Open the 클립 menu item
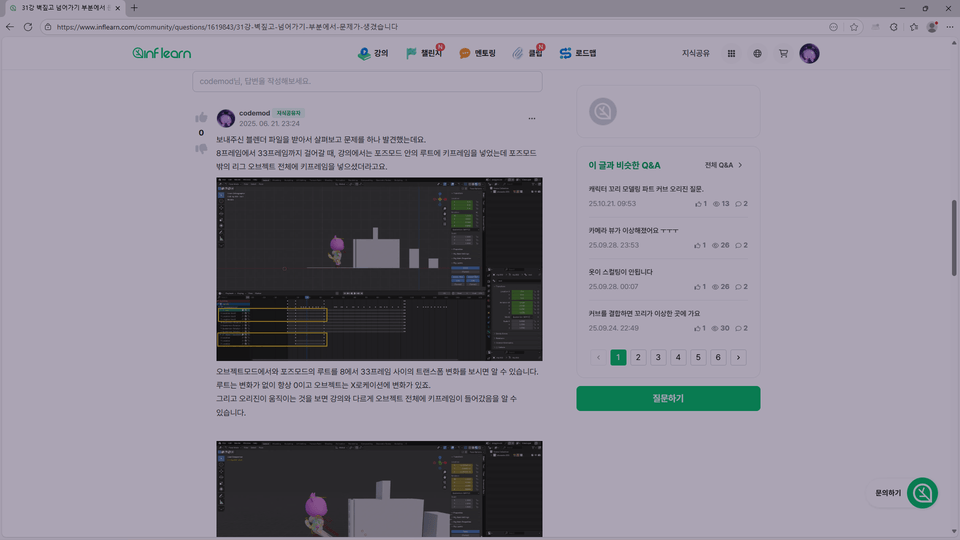 click(x=528, y=53)
